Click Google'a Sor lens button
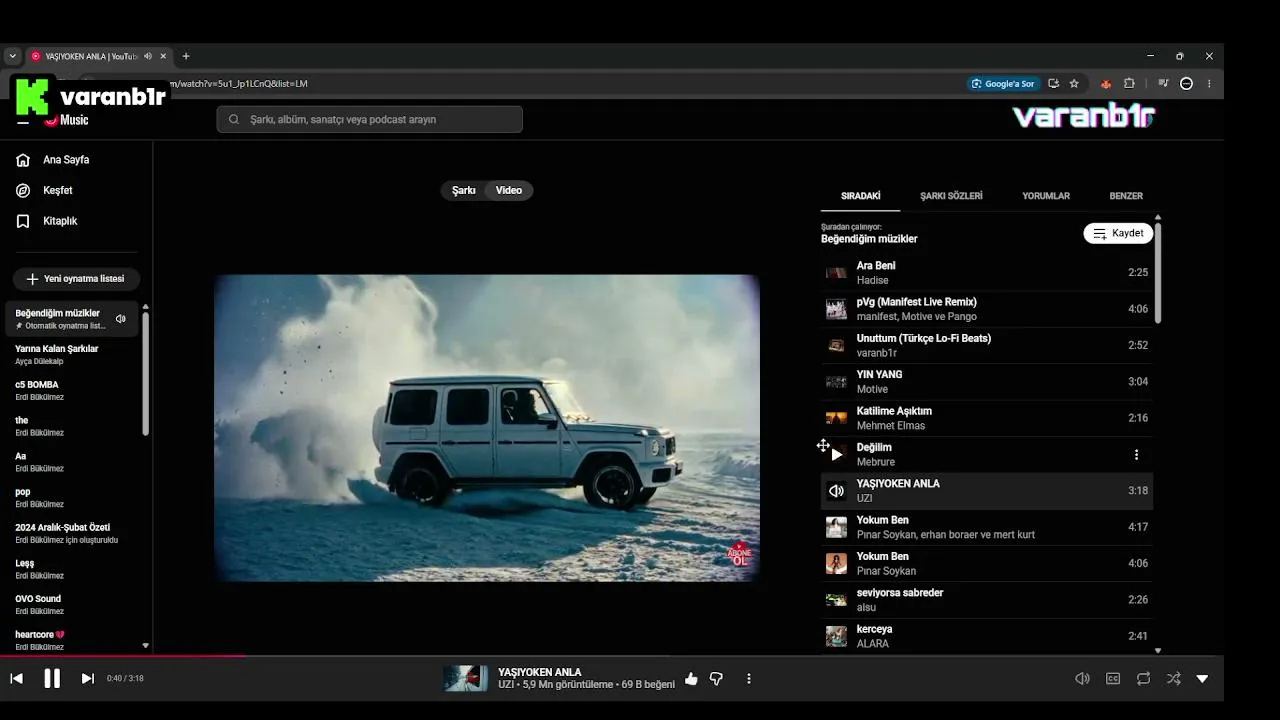The image size is (1280, 720). pos(1002,84)
